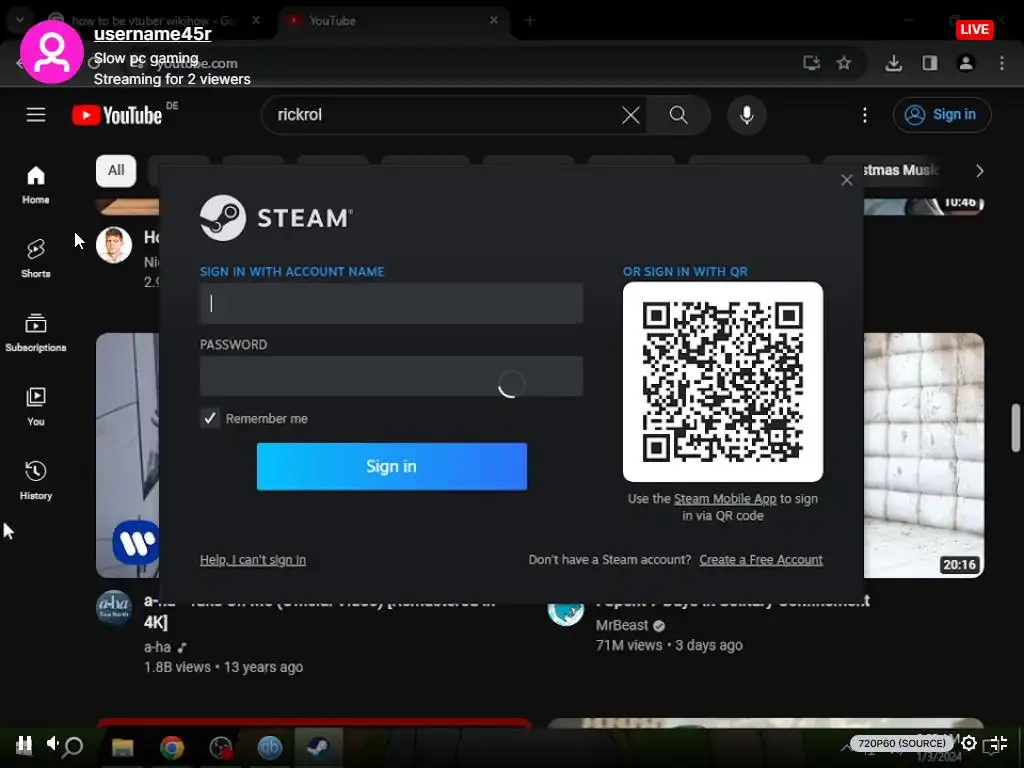The width and height of the screenshot is (1024, 768).
Task: Bookmark page with star icon
Action: tap(844, 63)
